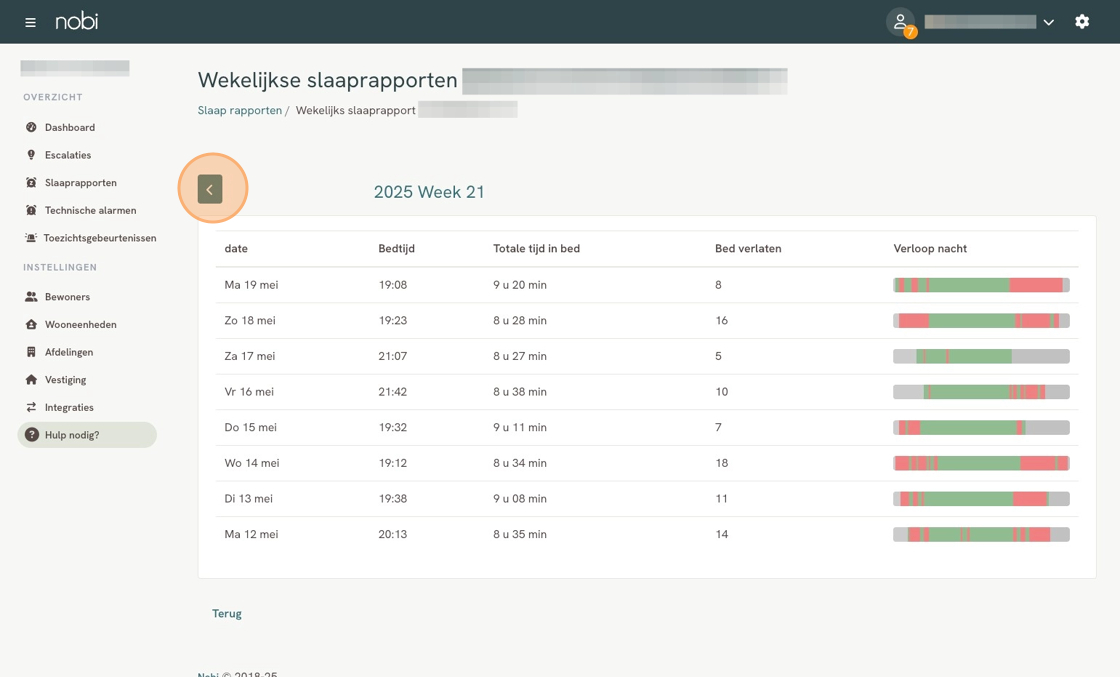Click the Terug link
Image resolution: width=1120 pixels, height=677 pixels.
(227, 614)
